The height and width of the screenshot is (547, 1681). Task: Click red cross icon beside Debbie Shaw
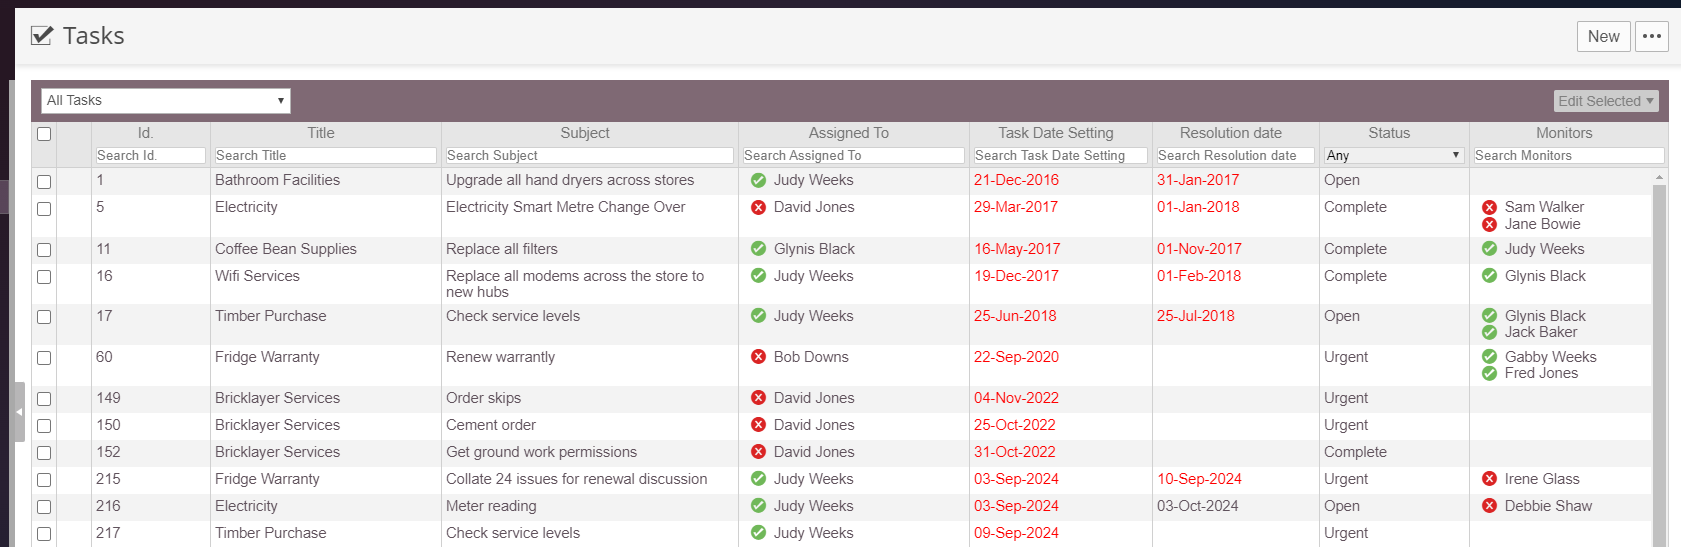(x=1490, y=506)
